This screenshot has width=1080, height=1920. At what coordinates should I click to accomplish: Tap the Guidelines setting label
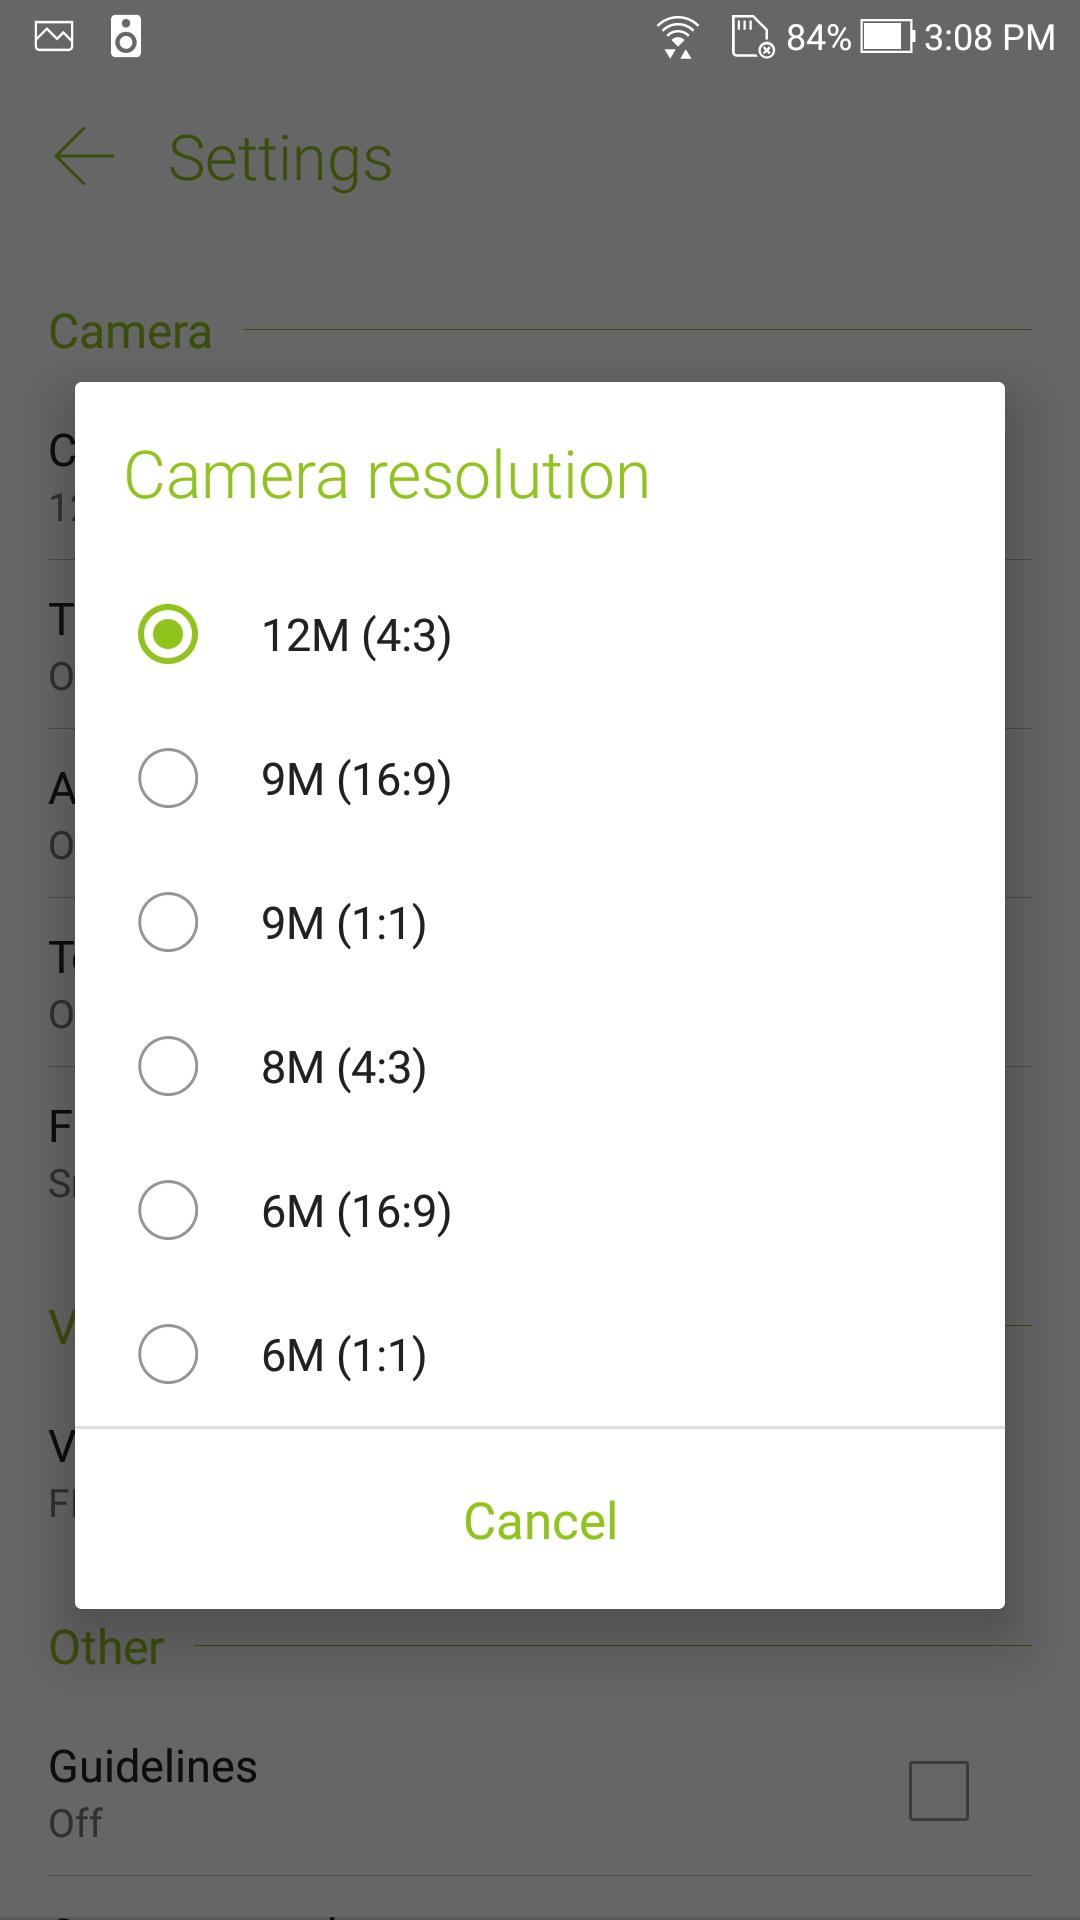coord(153,1767)
